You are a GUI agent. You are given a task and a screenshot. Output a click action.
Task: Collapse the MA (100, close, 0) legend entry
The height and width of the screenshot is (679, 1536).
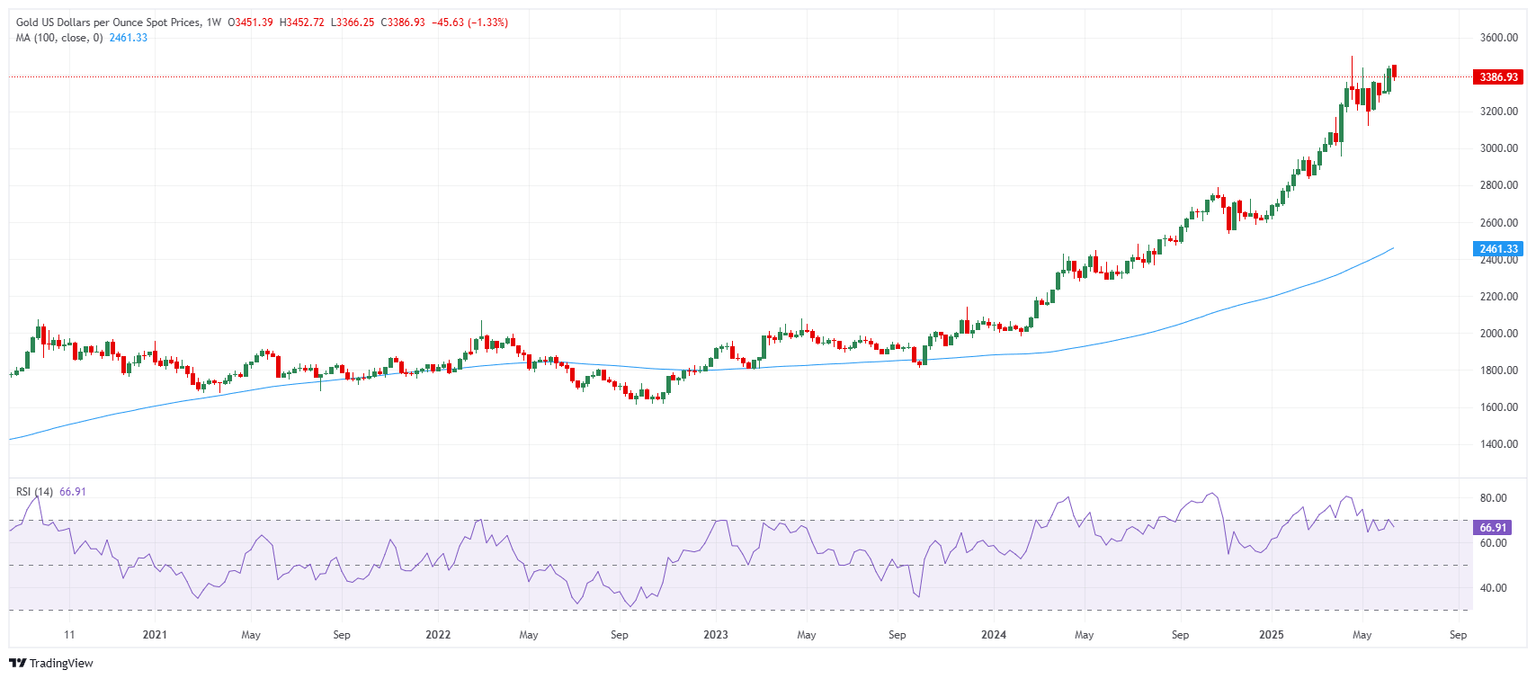click(60, 39)
